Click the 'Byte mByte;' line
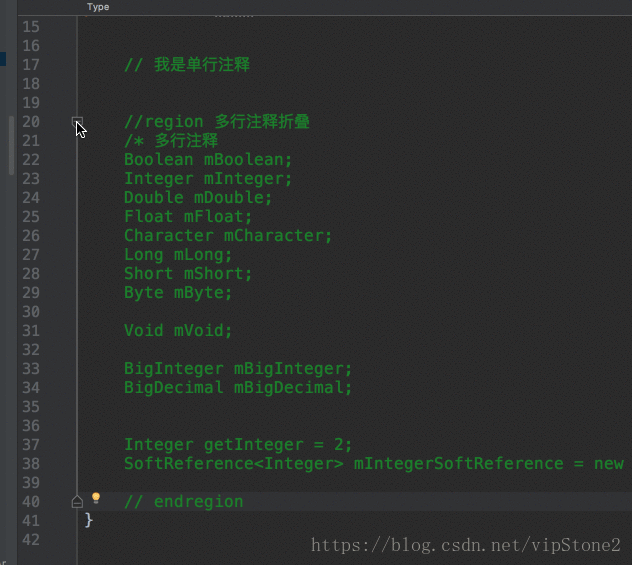The height and width of the screenshot is (565, 632). point(178,293)
